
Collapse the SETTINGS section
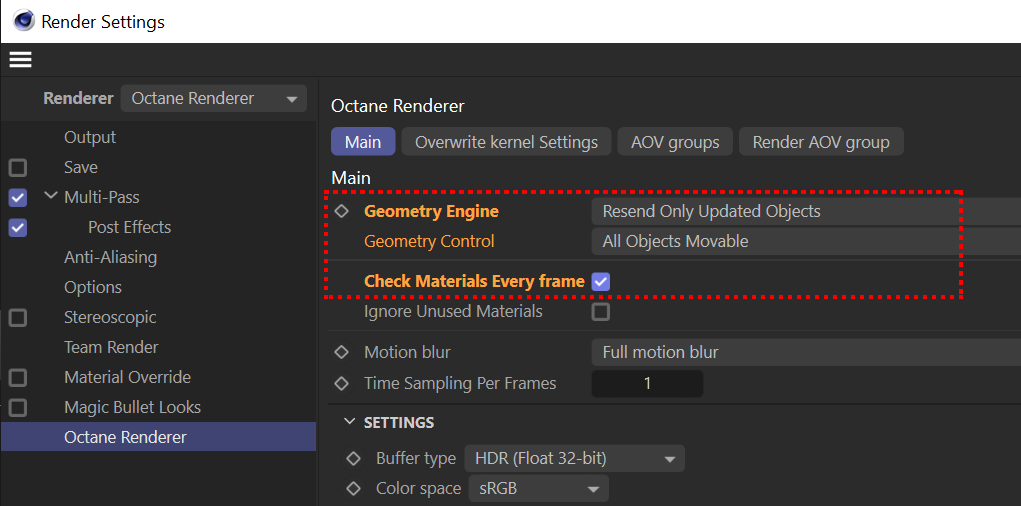point(351,421)
